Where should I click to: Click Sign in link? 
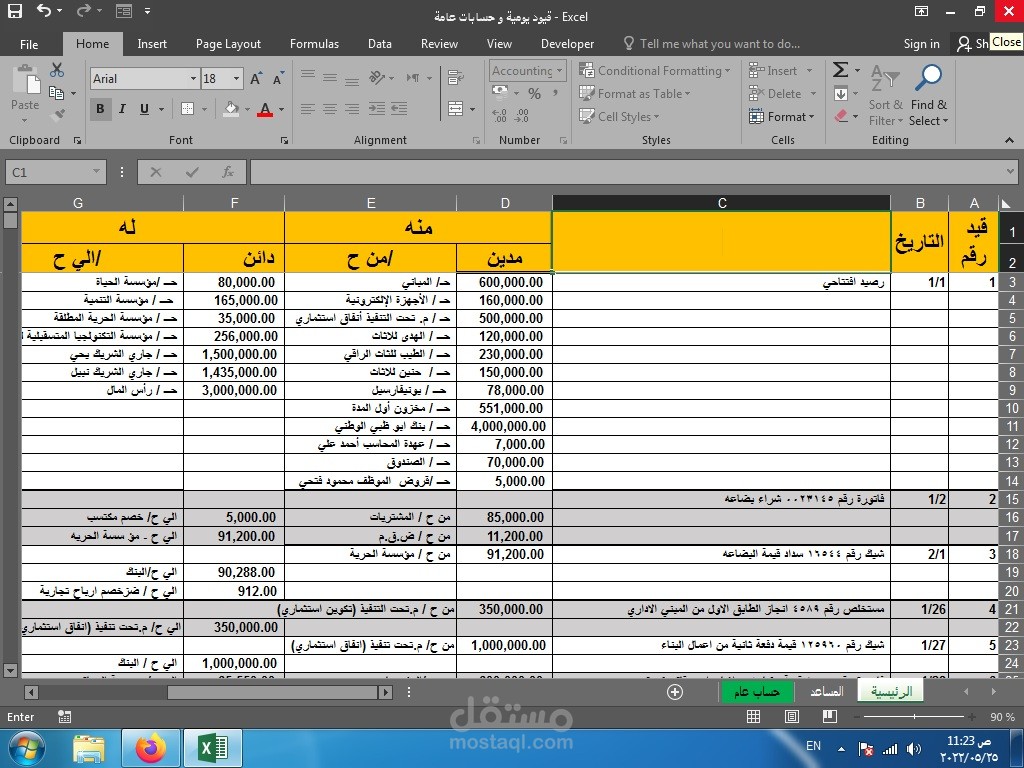[x=921, y=44]
